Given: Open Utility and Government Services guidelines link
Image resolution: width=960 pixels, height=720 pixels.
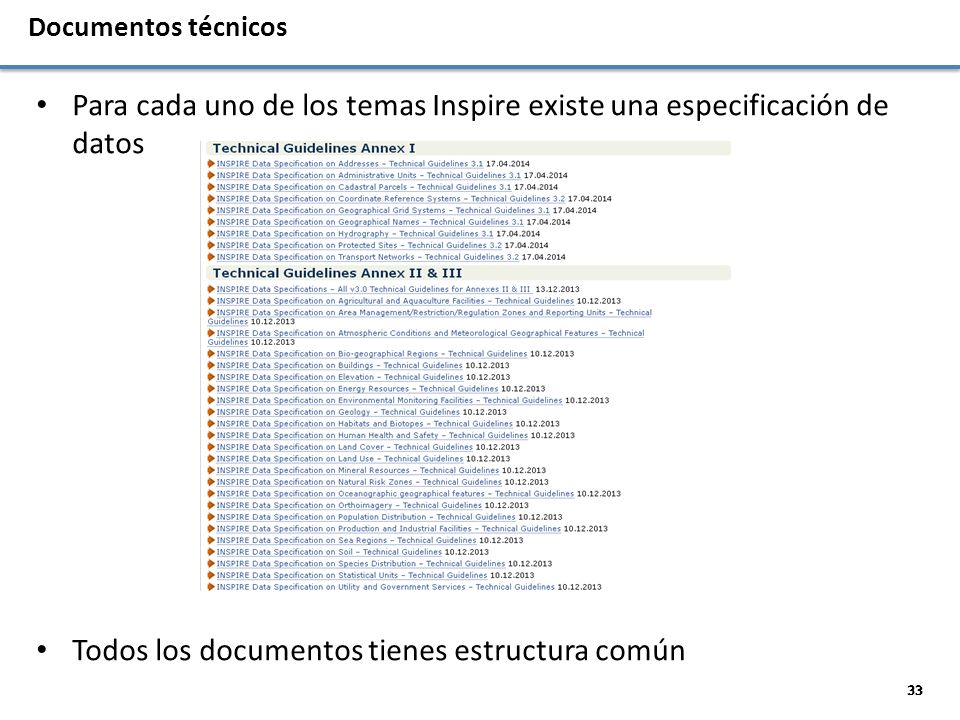Looking at the screenshot, I should point(385,586).
